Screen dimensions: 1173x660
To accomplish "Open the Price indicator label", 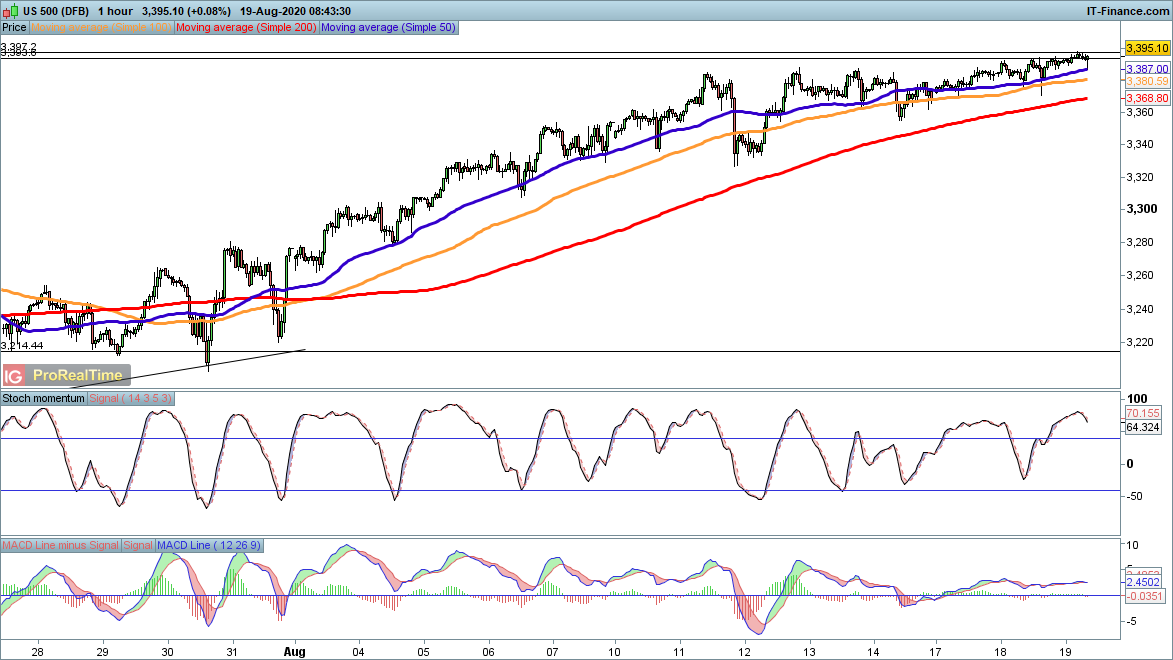I will pyautogui.click(x=14, y=28).
